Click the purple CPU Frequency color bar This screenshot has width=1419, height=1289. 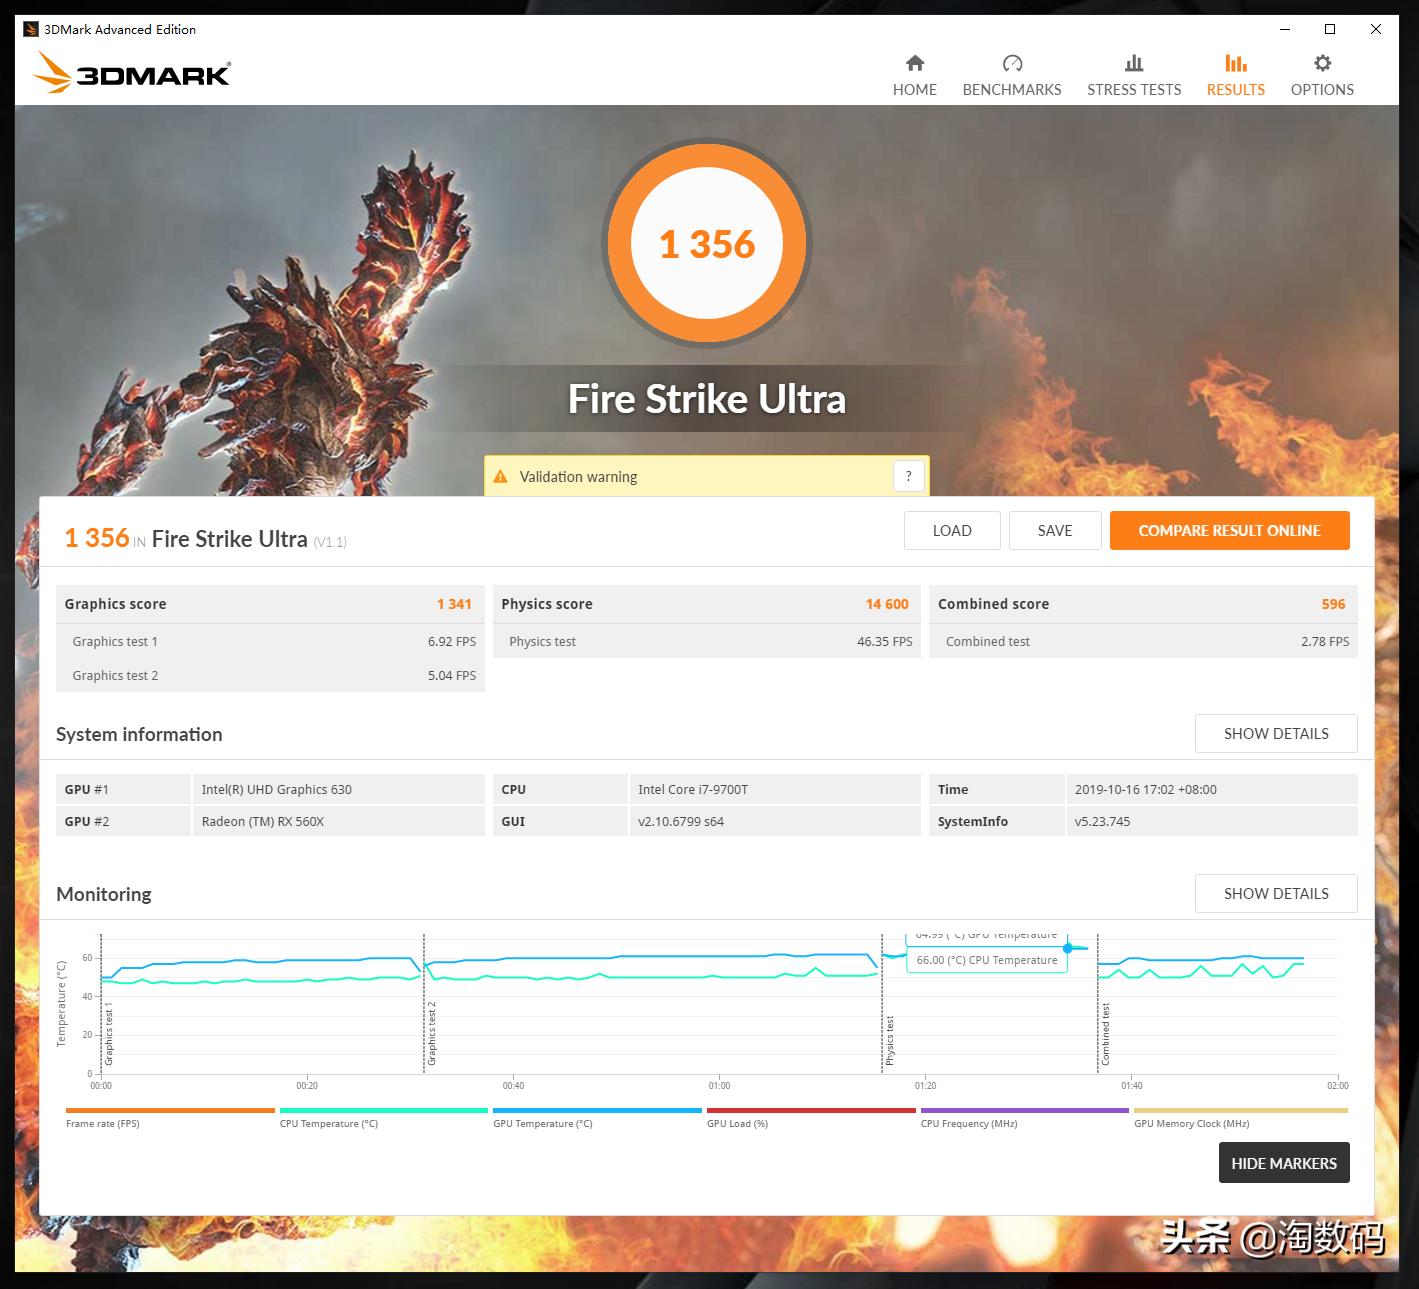click(1024, 1110)
